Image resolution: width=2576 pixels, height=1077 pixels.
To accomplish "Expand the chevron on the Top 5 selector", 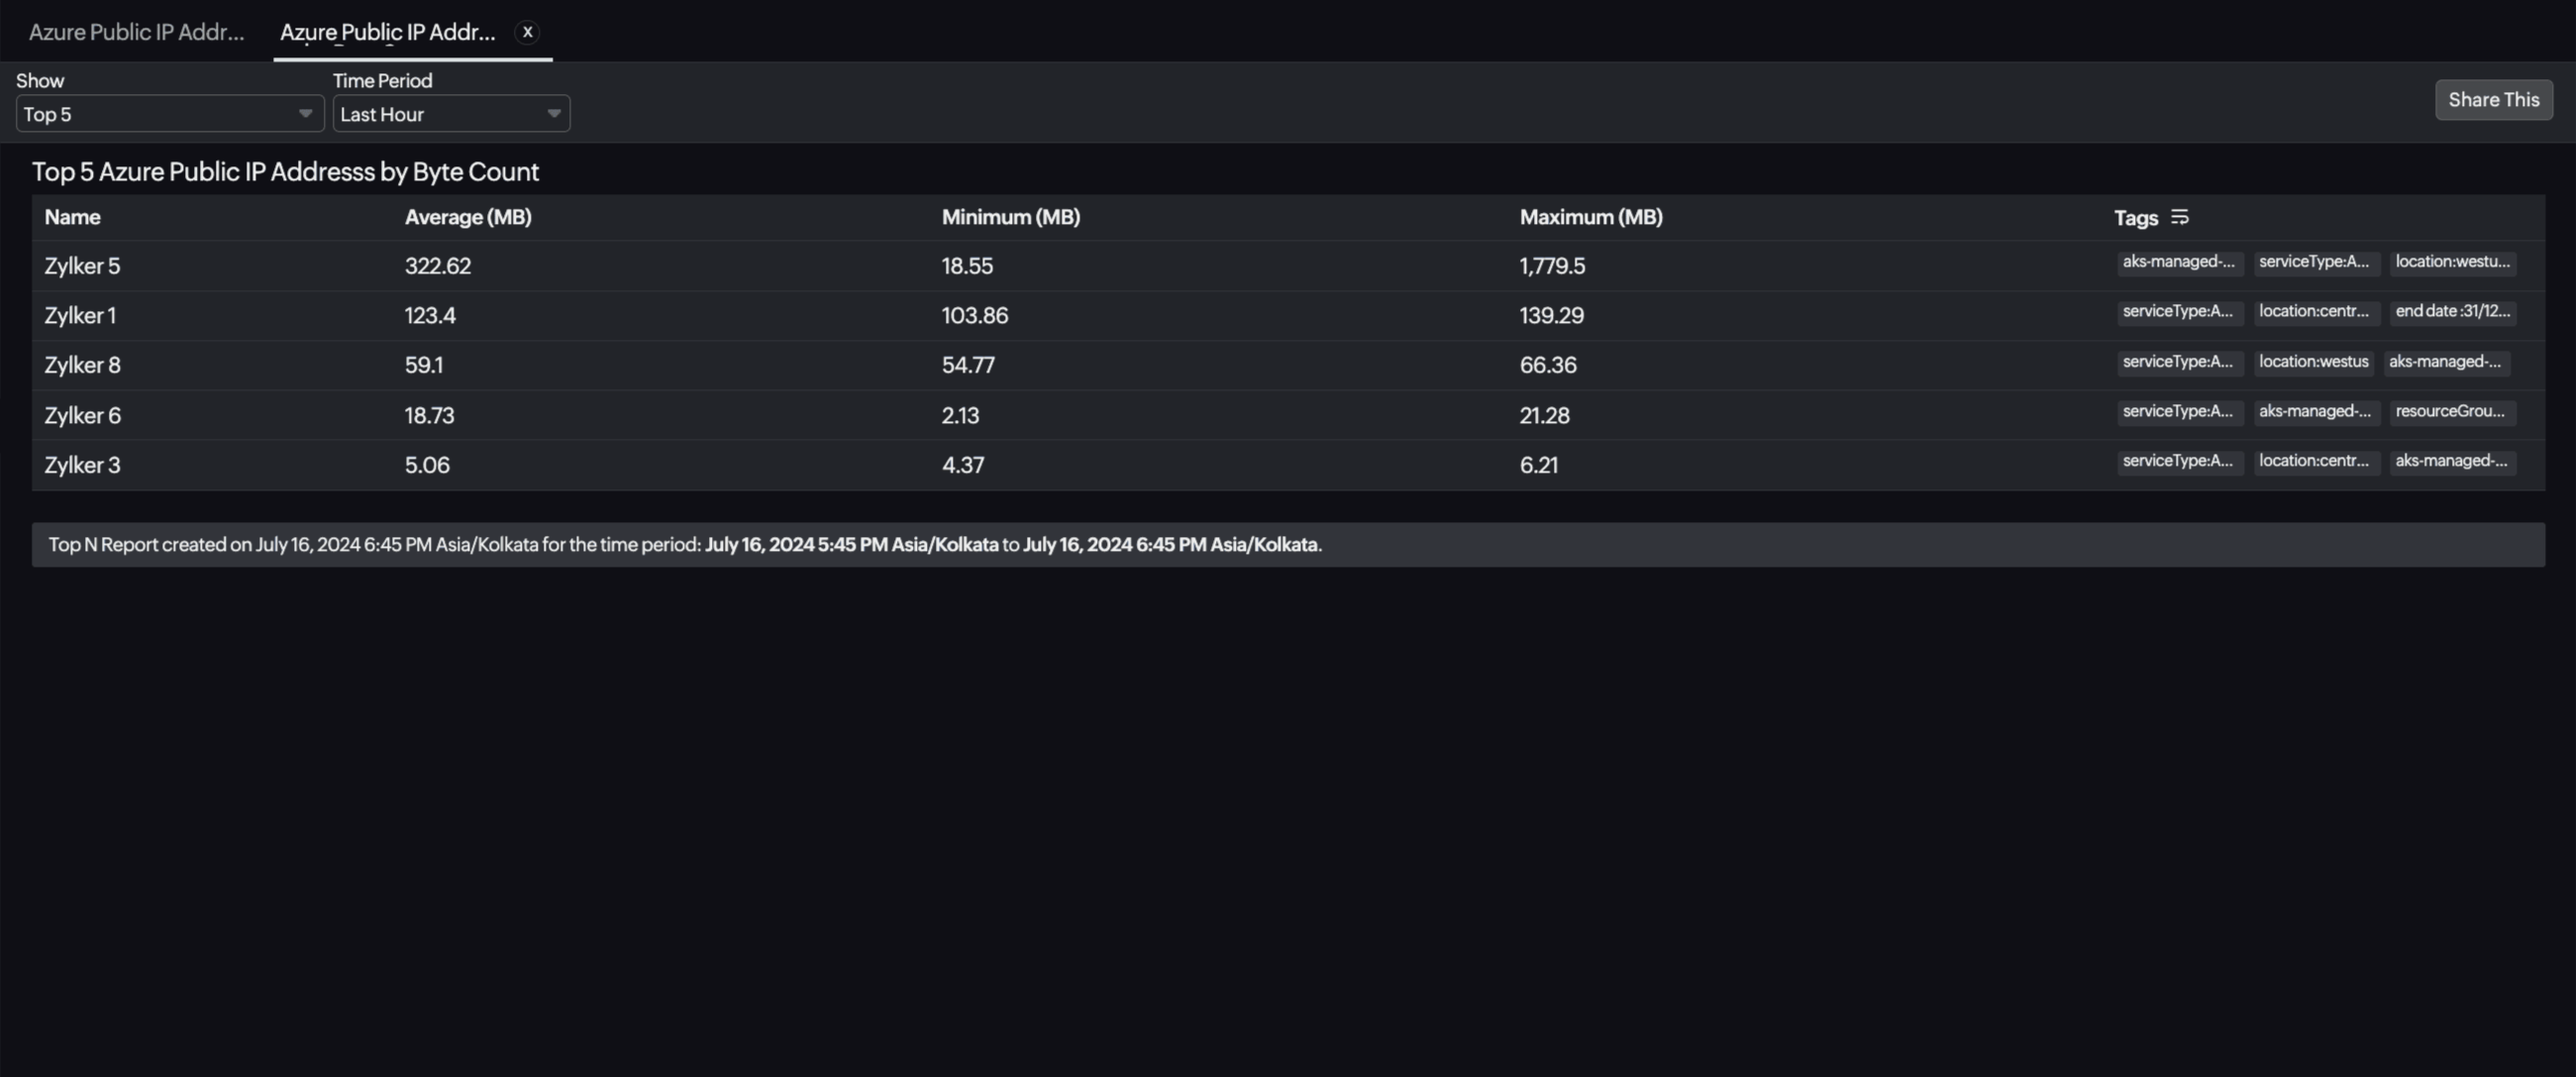I will (x=304, y=114).
